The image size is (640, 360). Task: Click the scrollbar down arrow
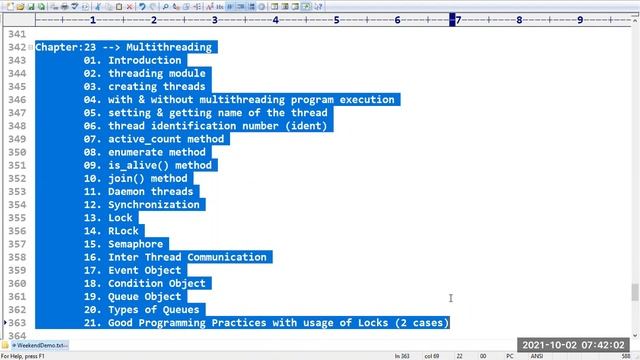635,336
